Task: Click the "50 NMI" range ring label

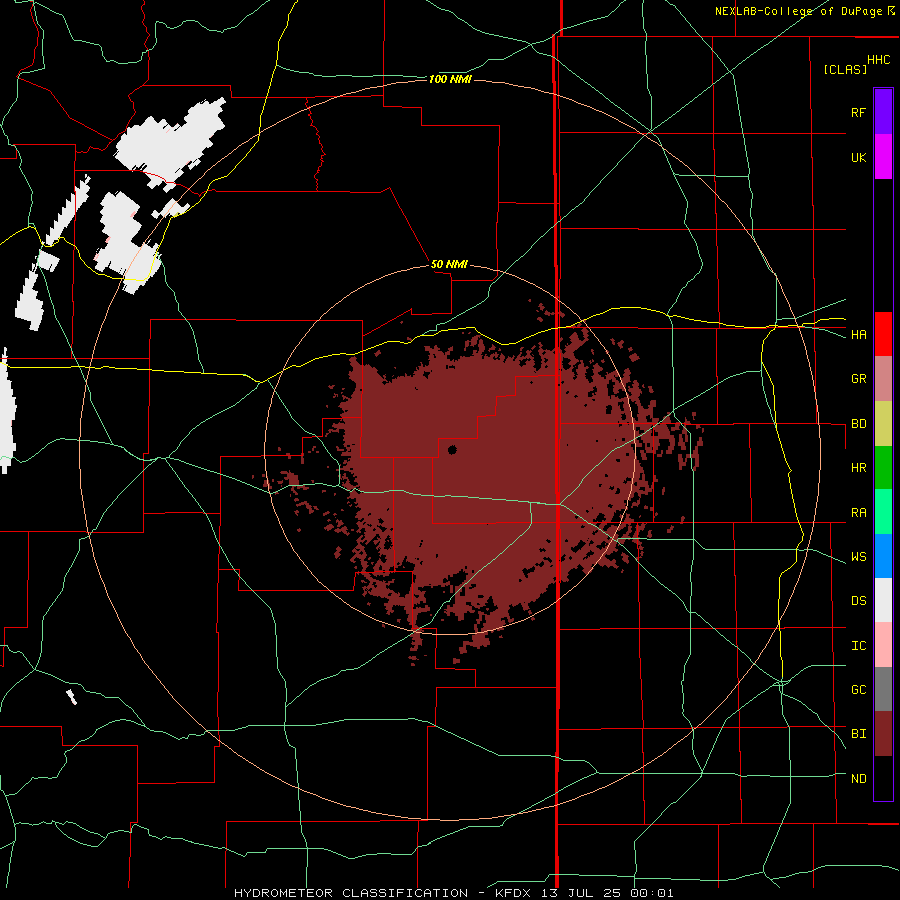Action: pos(449,265)
